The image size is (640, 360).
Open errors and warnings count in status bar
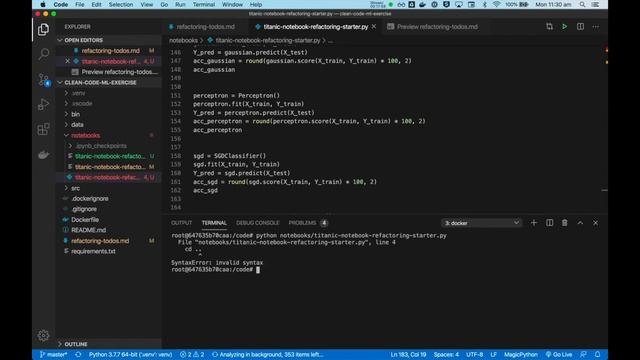click(192, 355)
